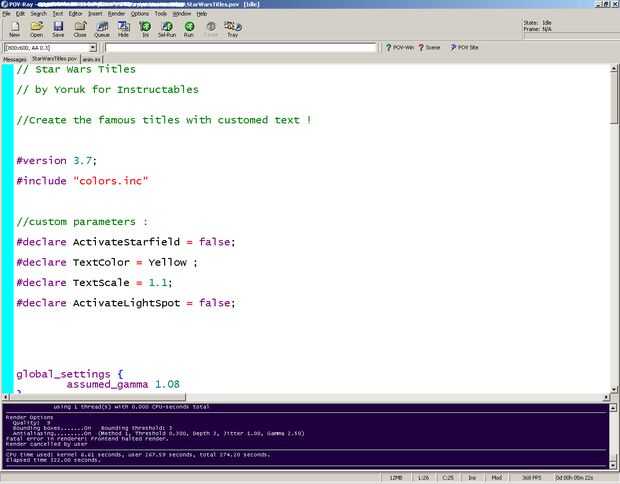
Task: Close the file using the Close toolbar icon
Action: 80,29
